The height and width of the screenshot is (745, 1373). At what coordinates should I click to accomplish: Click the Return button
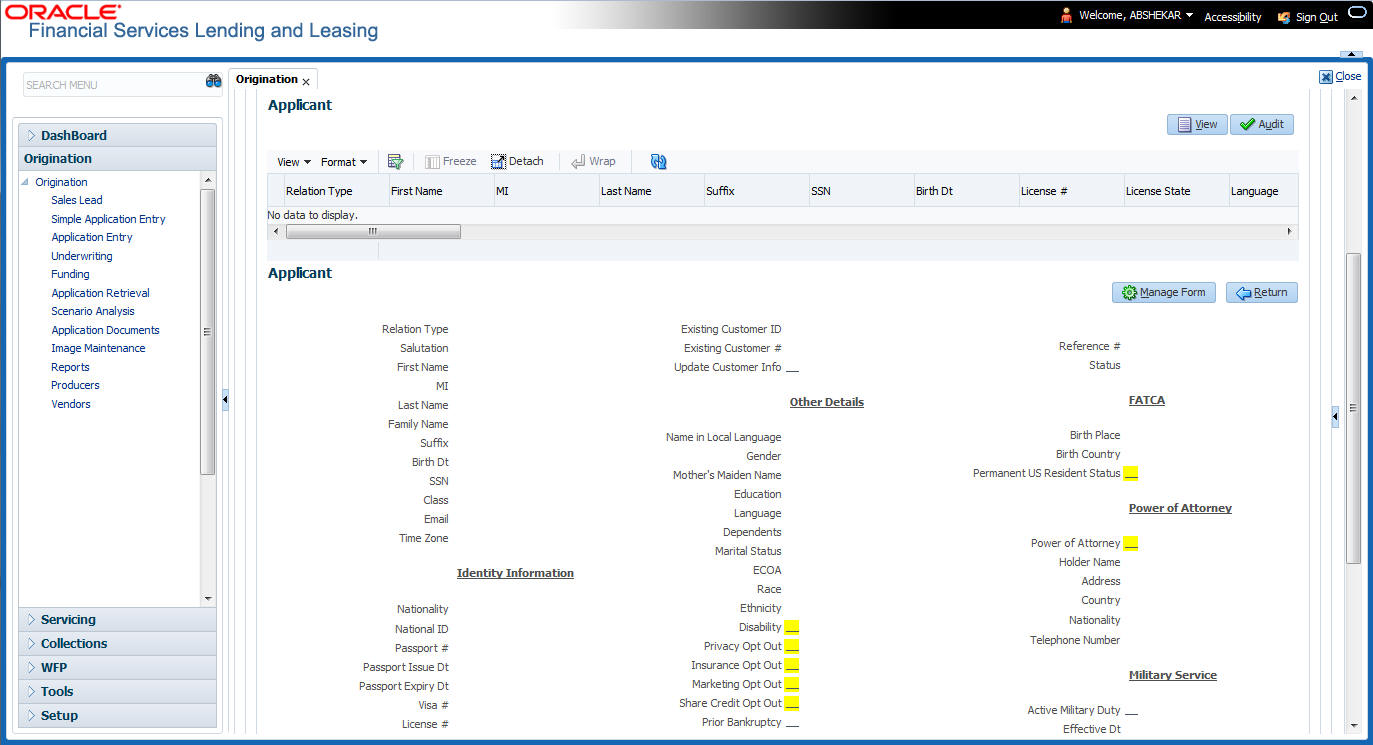point(1262,292)
